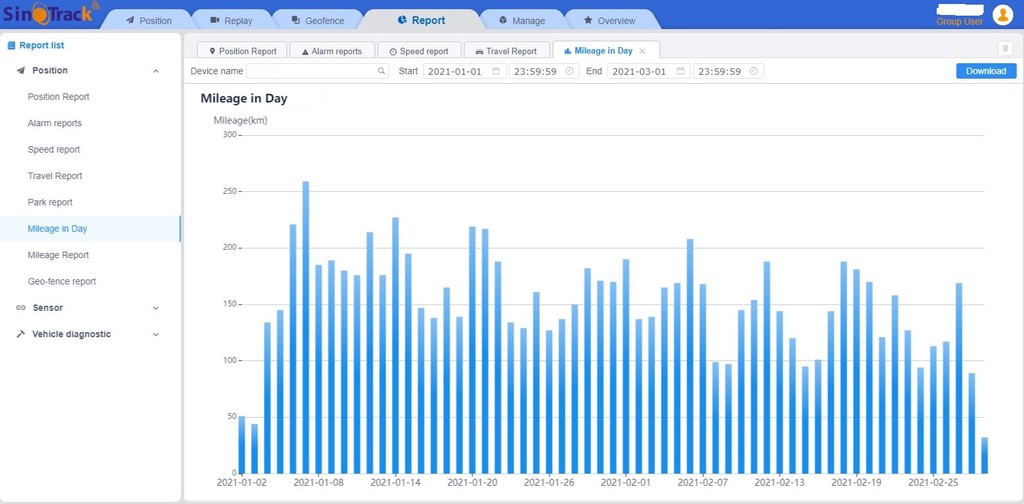The image size is (1024, 504).
Task: Expand the Vehicle diagnostic section
Action: coord(155,334)
